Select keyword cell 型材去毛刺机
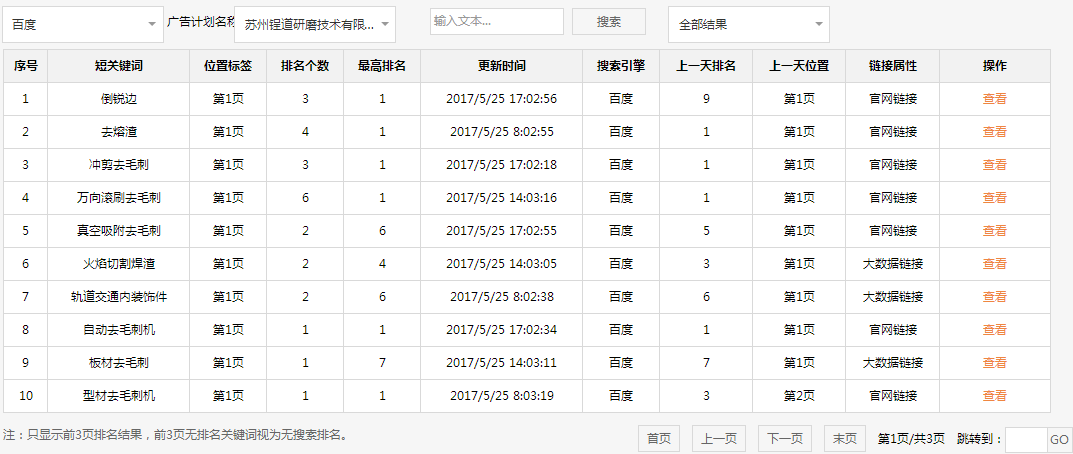 (x=118, y=395)
